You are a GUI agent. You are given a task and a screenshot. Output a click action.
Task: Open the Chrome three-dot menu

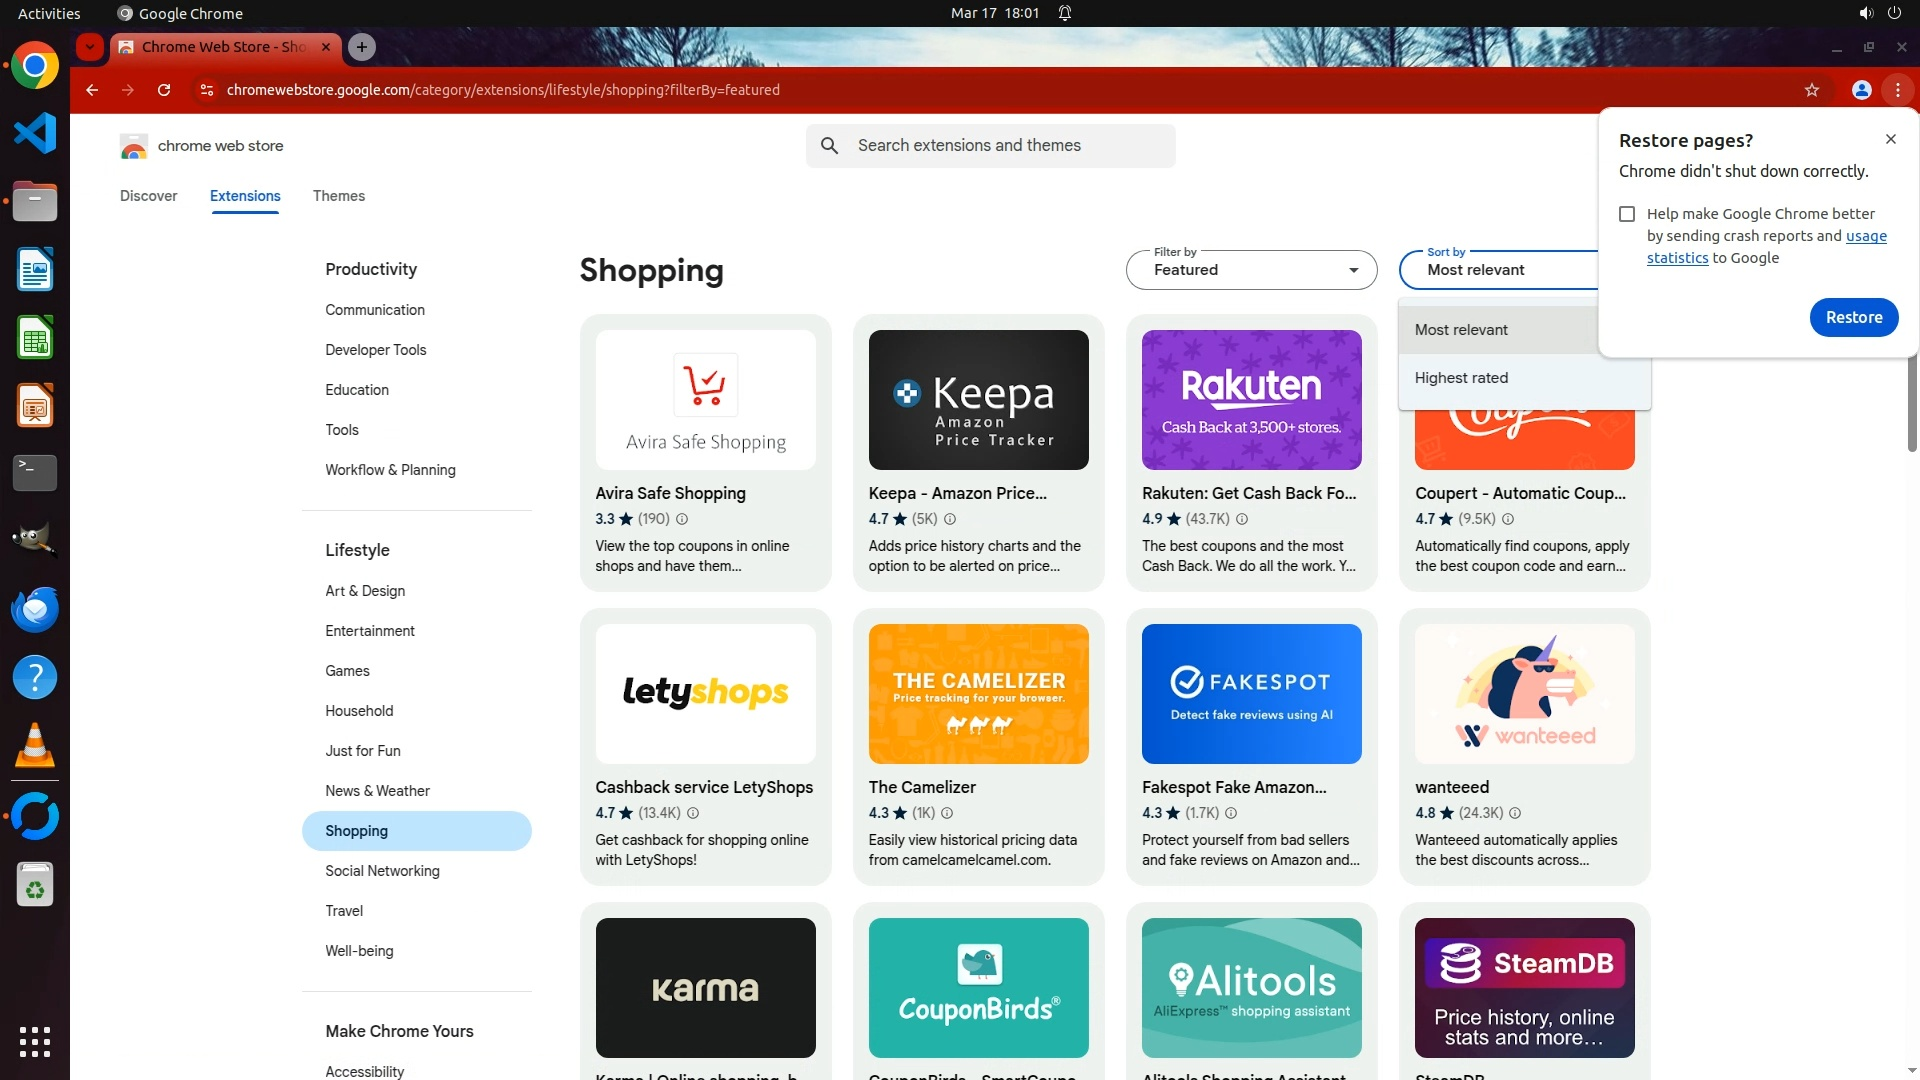(1897, 90)
